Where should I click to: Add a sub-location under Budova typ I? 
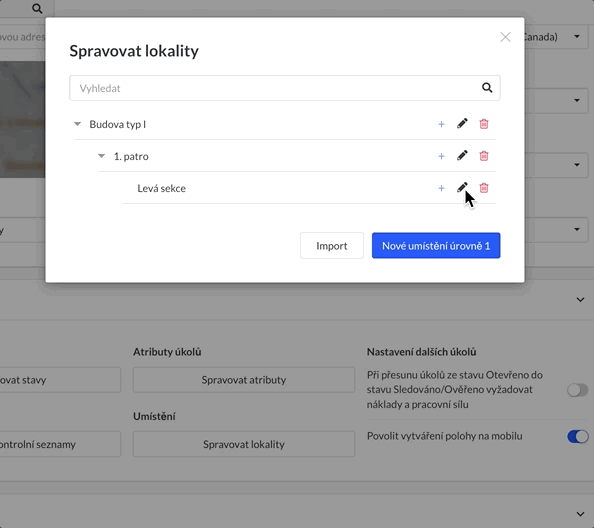(x=441, y=124)
